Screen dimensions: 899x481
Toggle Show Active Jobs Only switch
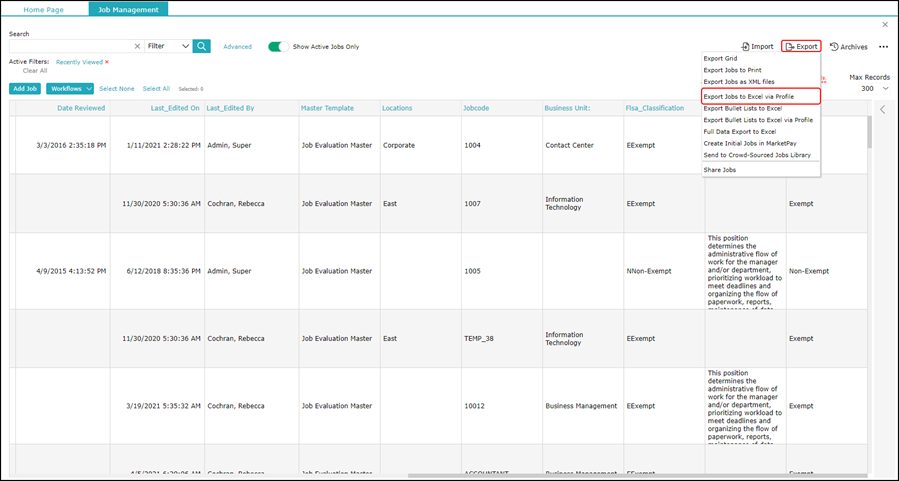[x=278, y=46]
